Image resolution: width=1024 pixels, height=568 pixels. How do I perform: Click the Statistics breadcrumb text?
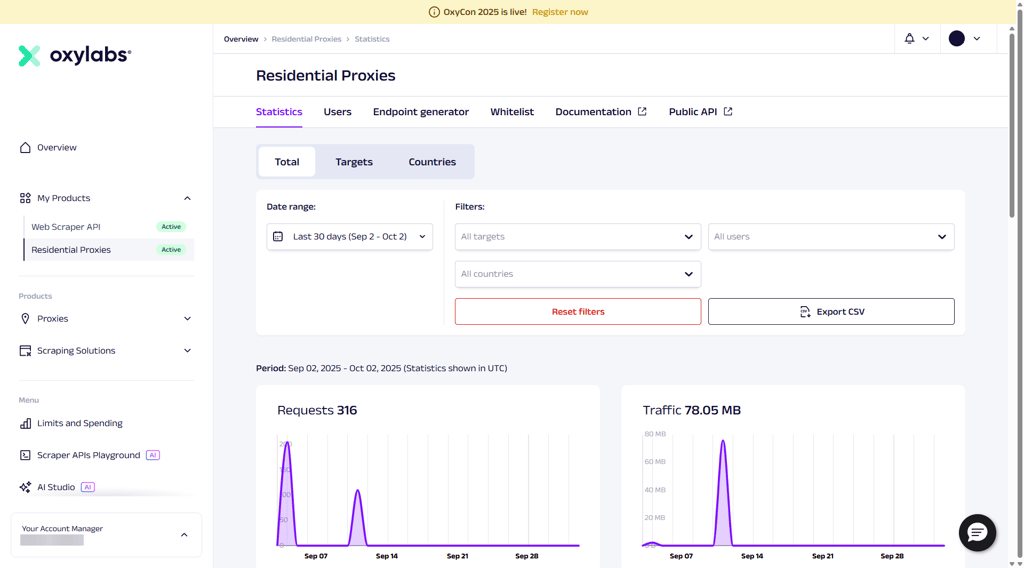pos(372,39)
